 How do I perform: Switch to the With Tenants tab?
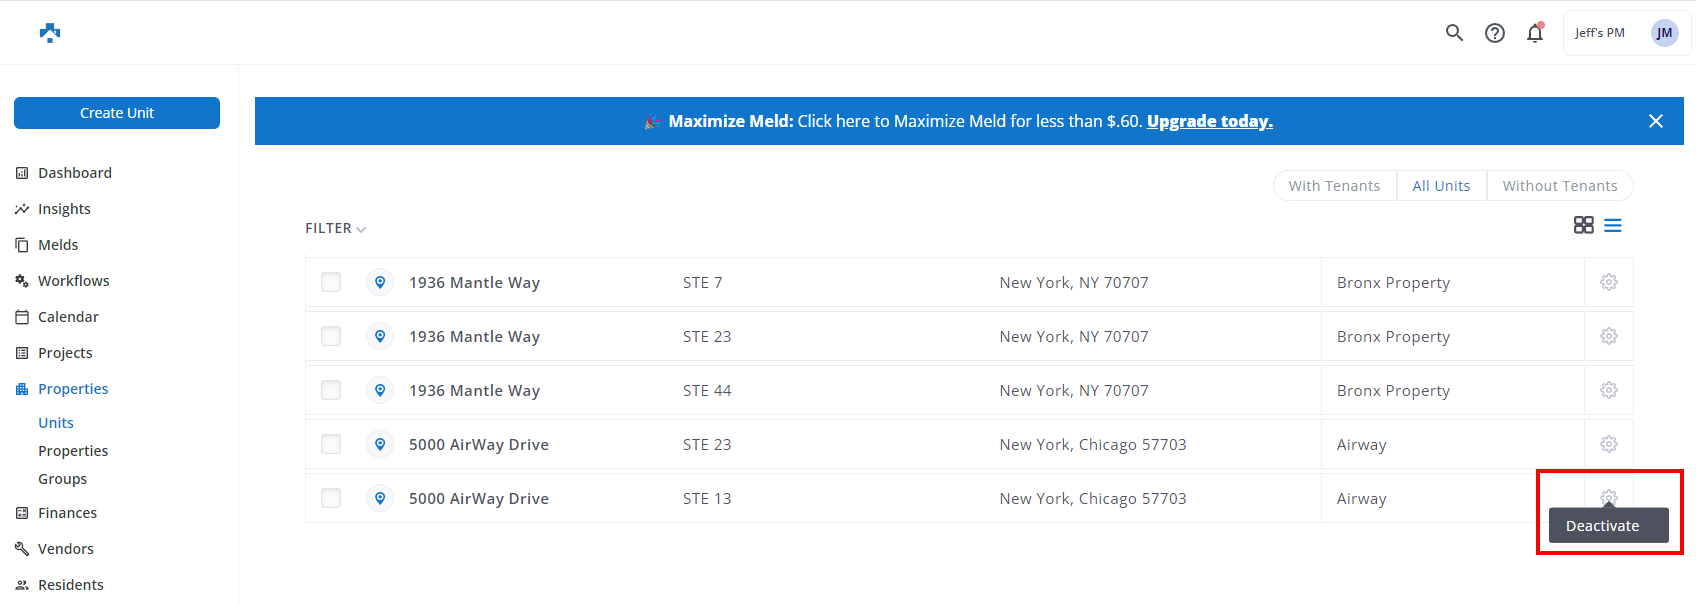[x=1334, y=186]
